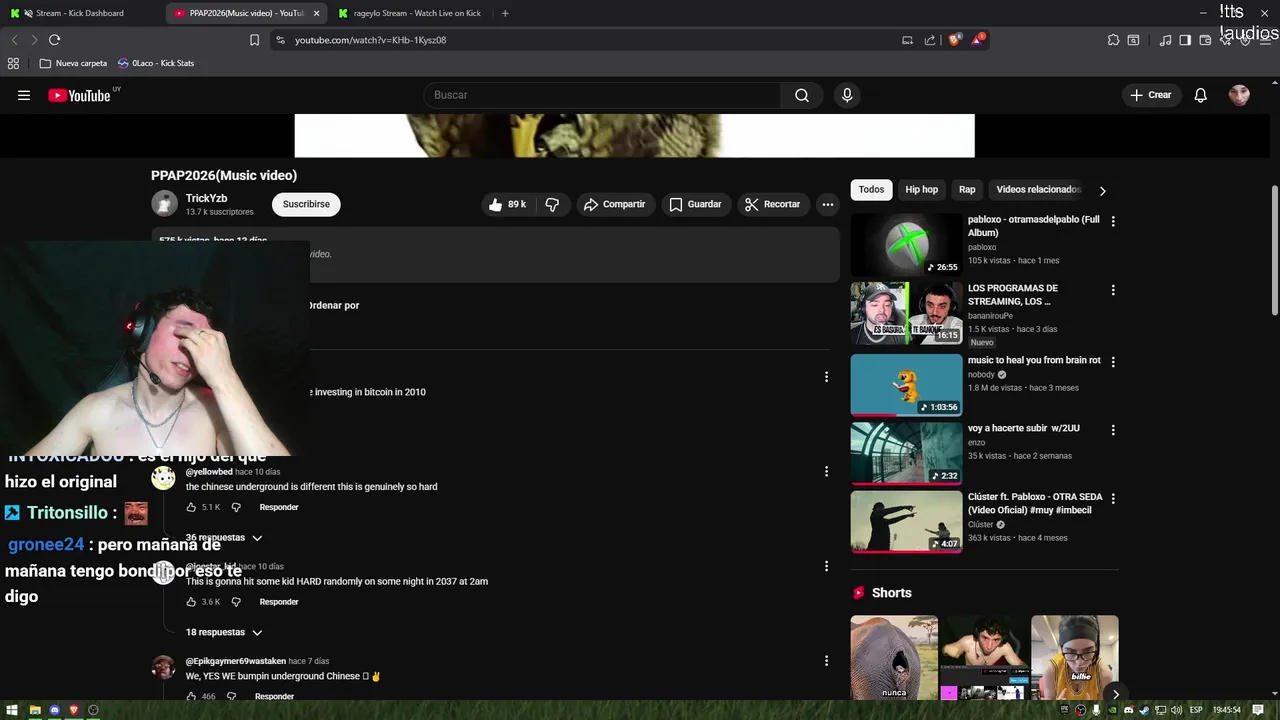The image size is (1280, 720).
Task: Open the TrickYzb channel name link
Action: pyautogui.click(x=206, y=198)
